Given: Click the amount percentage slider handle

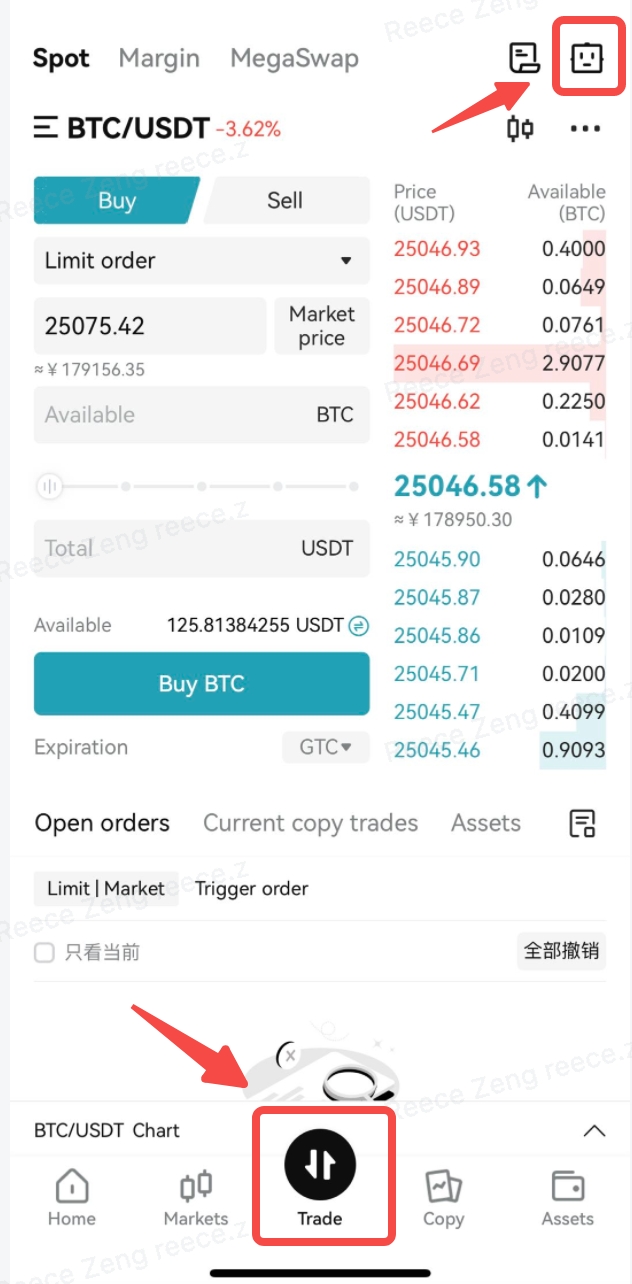Looking at the screenshot, I should pos(49,487).
